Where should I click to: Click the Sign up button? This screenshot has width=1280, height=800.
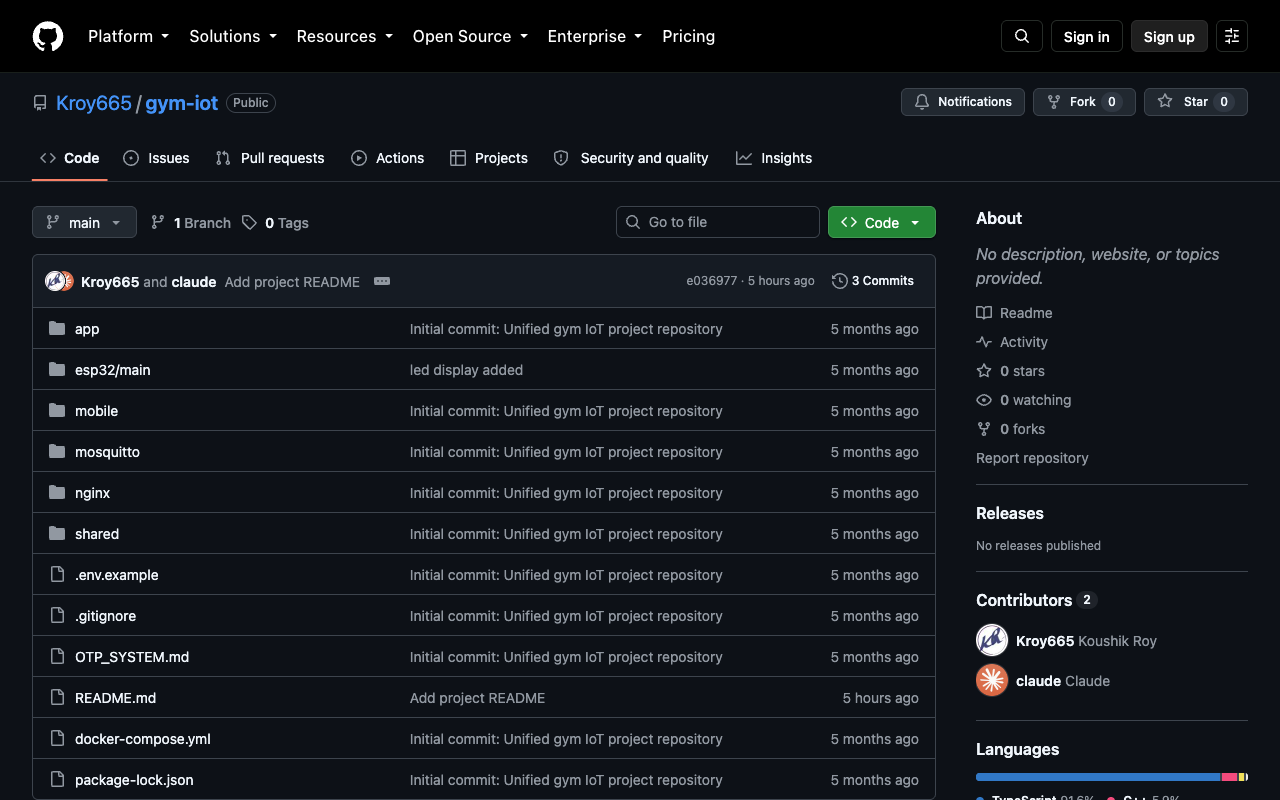click(x=1169, y=36)
